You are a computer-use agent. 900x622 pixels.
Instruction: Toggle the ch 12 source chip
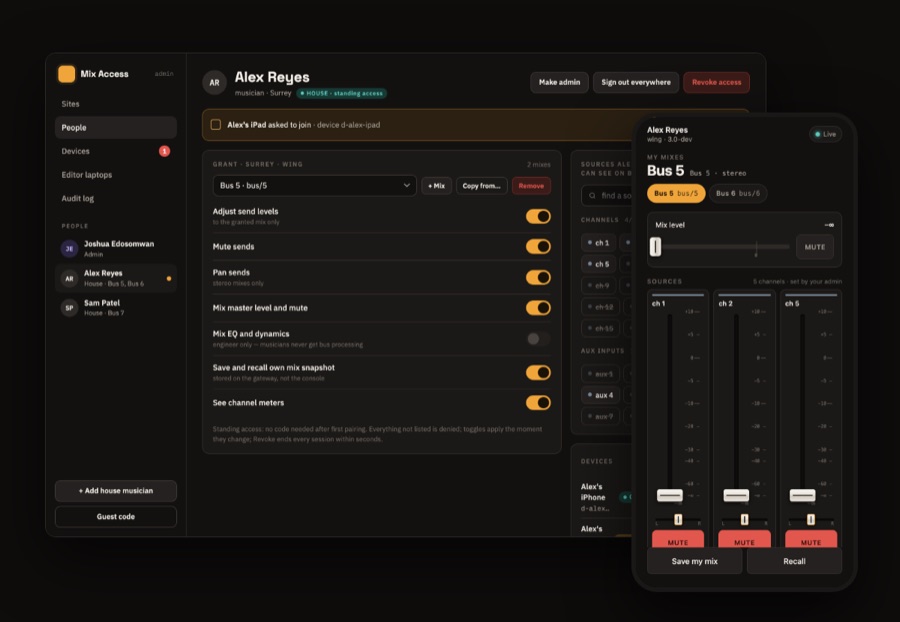(600, 307)
